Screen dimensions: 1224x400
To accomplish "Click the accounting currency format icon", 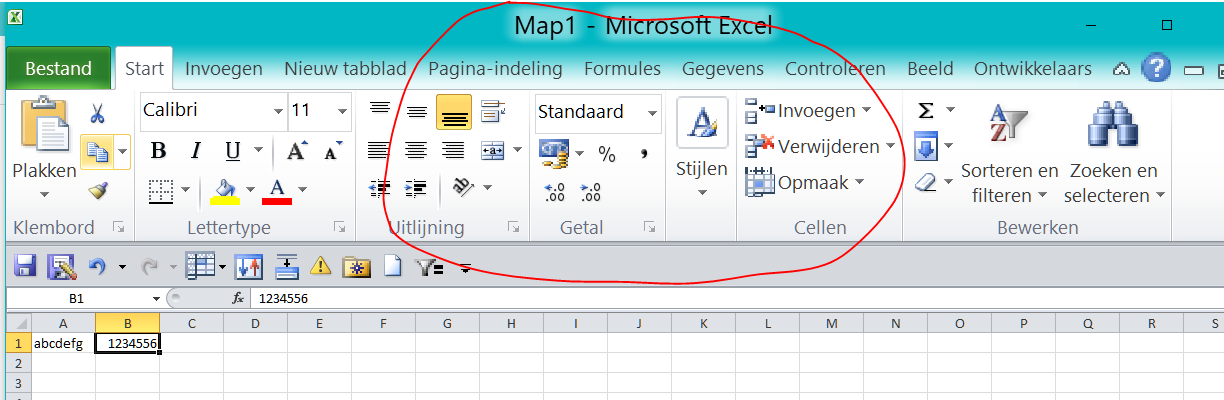I will tap(553, 152).
